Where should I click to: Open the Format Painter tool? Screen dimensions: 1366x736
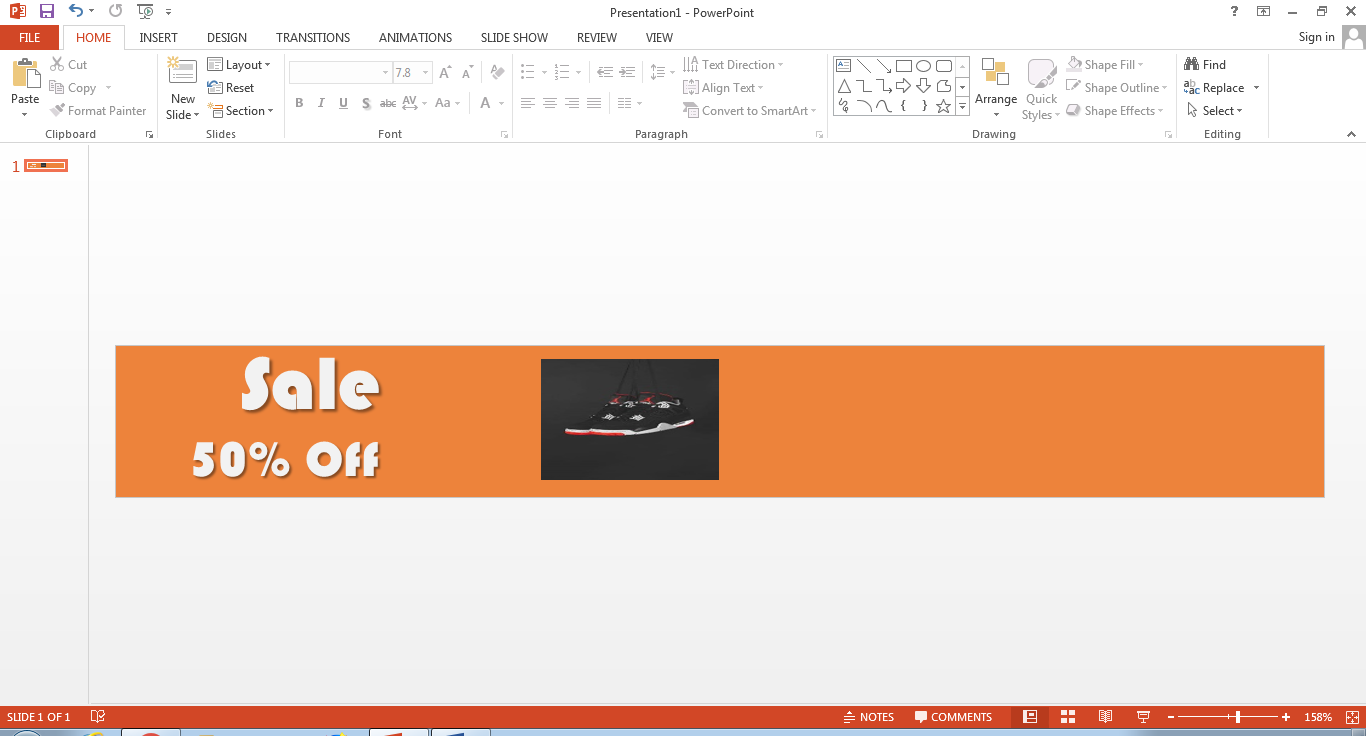(x=98, y=110)
